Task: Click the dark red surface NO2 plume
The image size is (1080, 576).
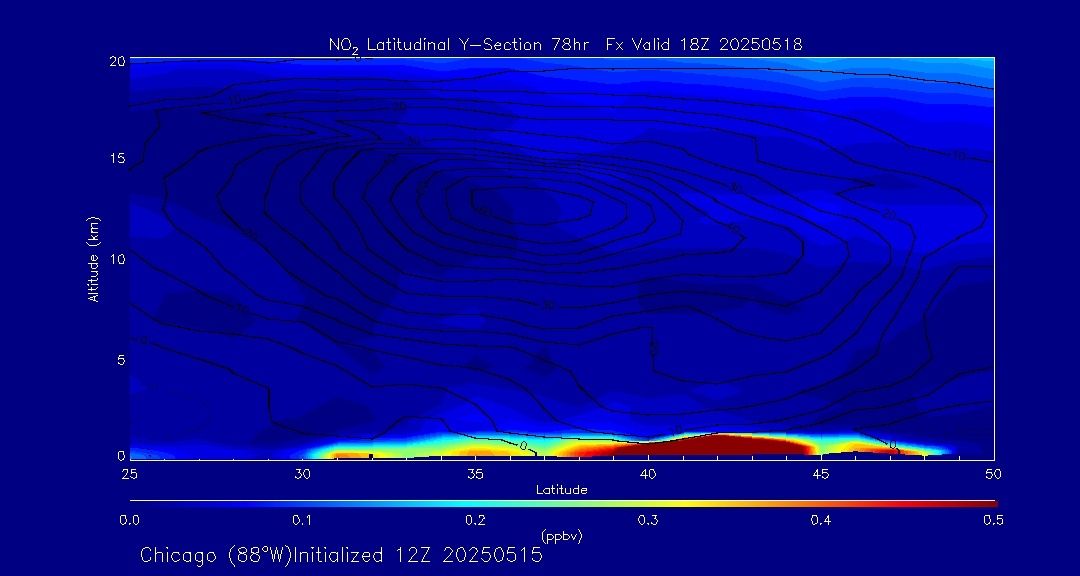Action: pos(716,446)
